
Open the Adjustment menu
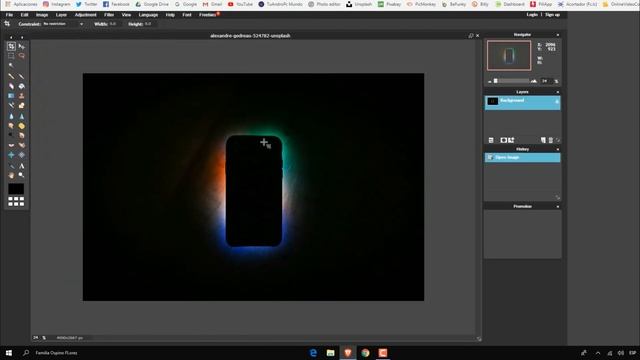point(86,15)
